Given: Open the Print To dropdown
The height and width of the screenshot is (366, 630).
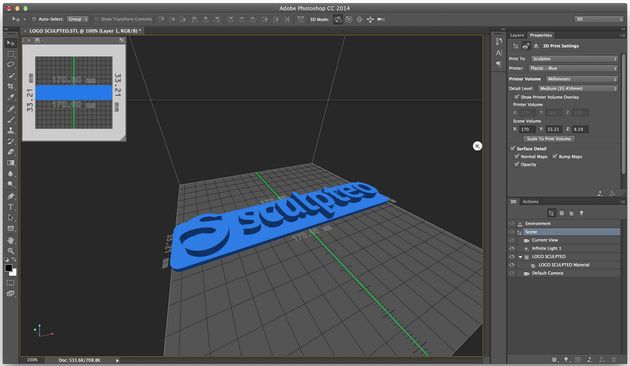Looking at the screenshot, I should (574, 59).
